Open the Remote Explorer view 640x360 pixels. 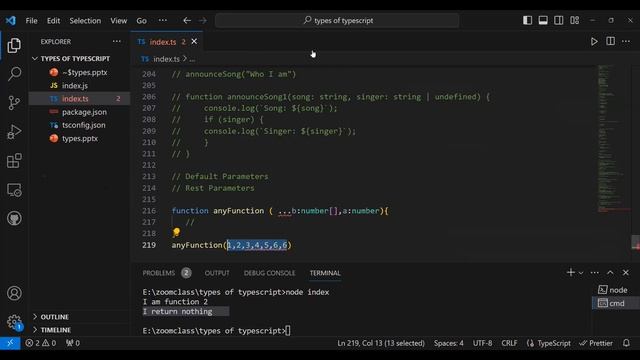(x=14, y=190)
